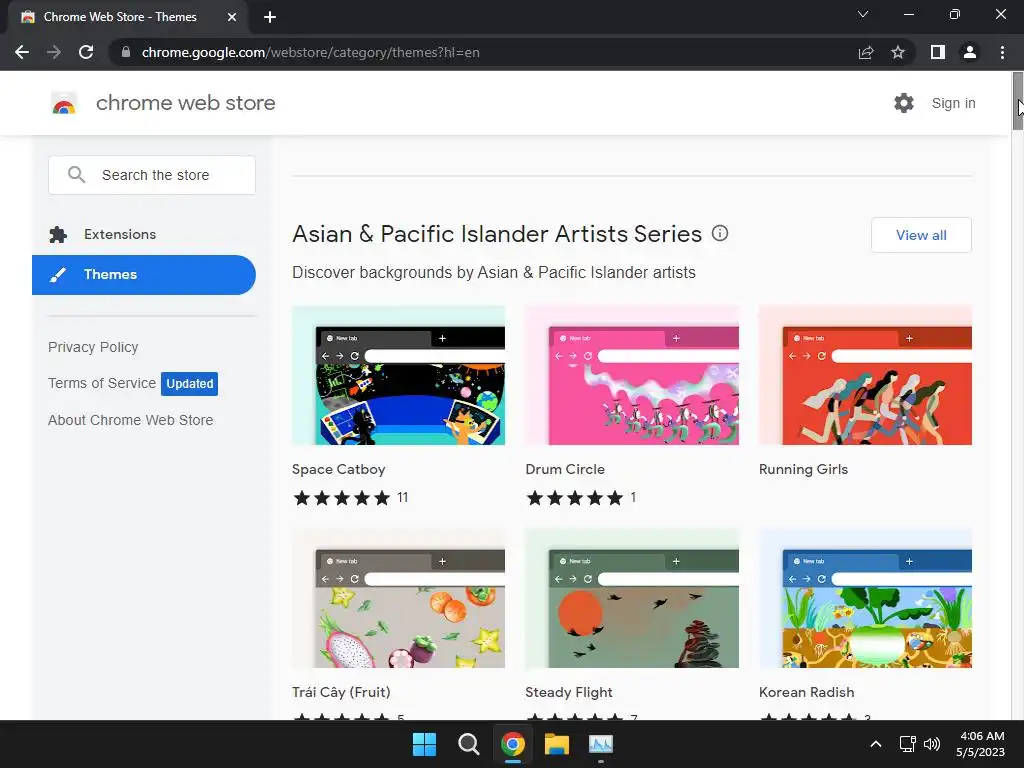The height and width of the screenshot is (768, 1024).
Task: Open the monitor app in taskbar
Action: point(601,744)
